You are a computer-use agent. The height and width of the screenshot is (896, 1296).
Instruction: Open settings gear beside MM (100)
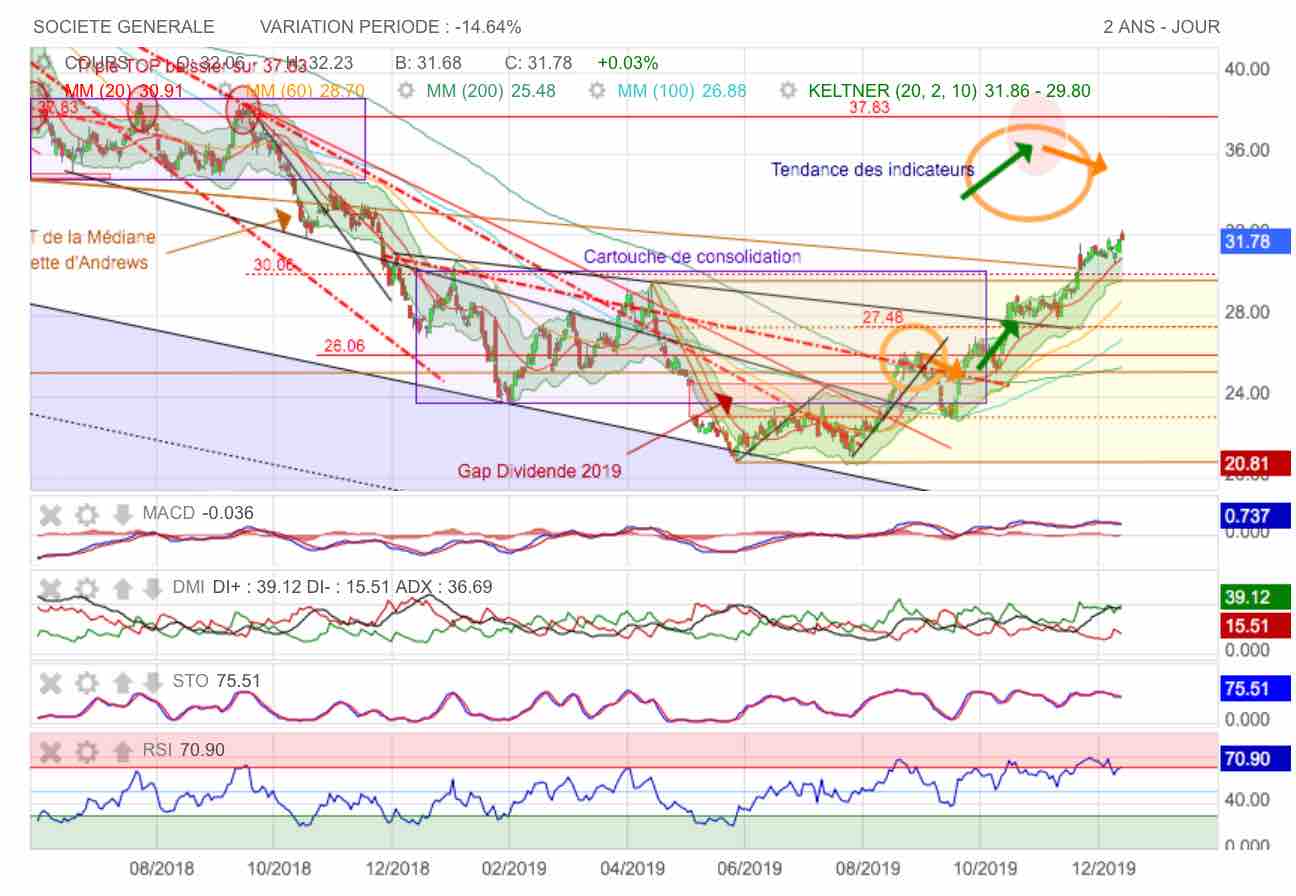pos(597,91)
